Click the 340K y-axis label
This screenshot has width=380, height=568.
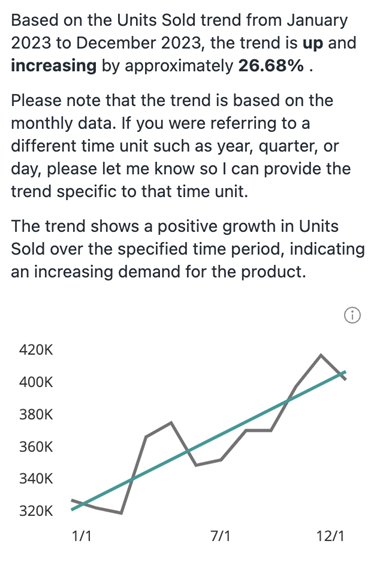[x=36, y=479]
